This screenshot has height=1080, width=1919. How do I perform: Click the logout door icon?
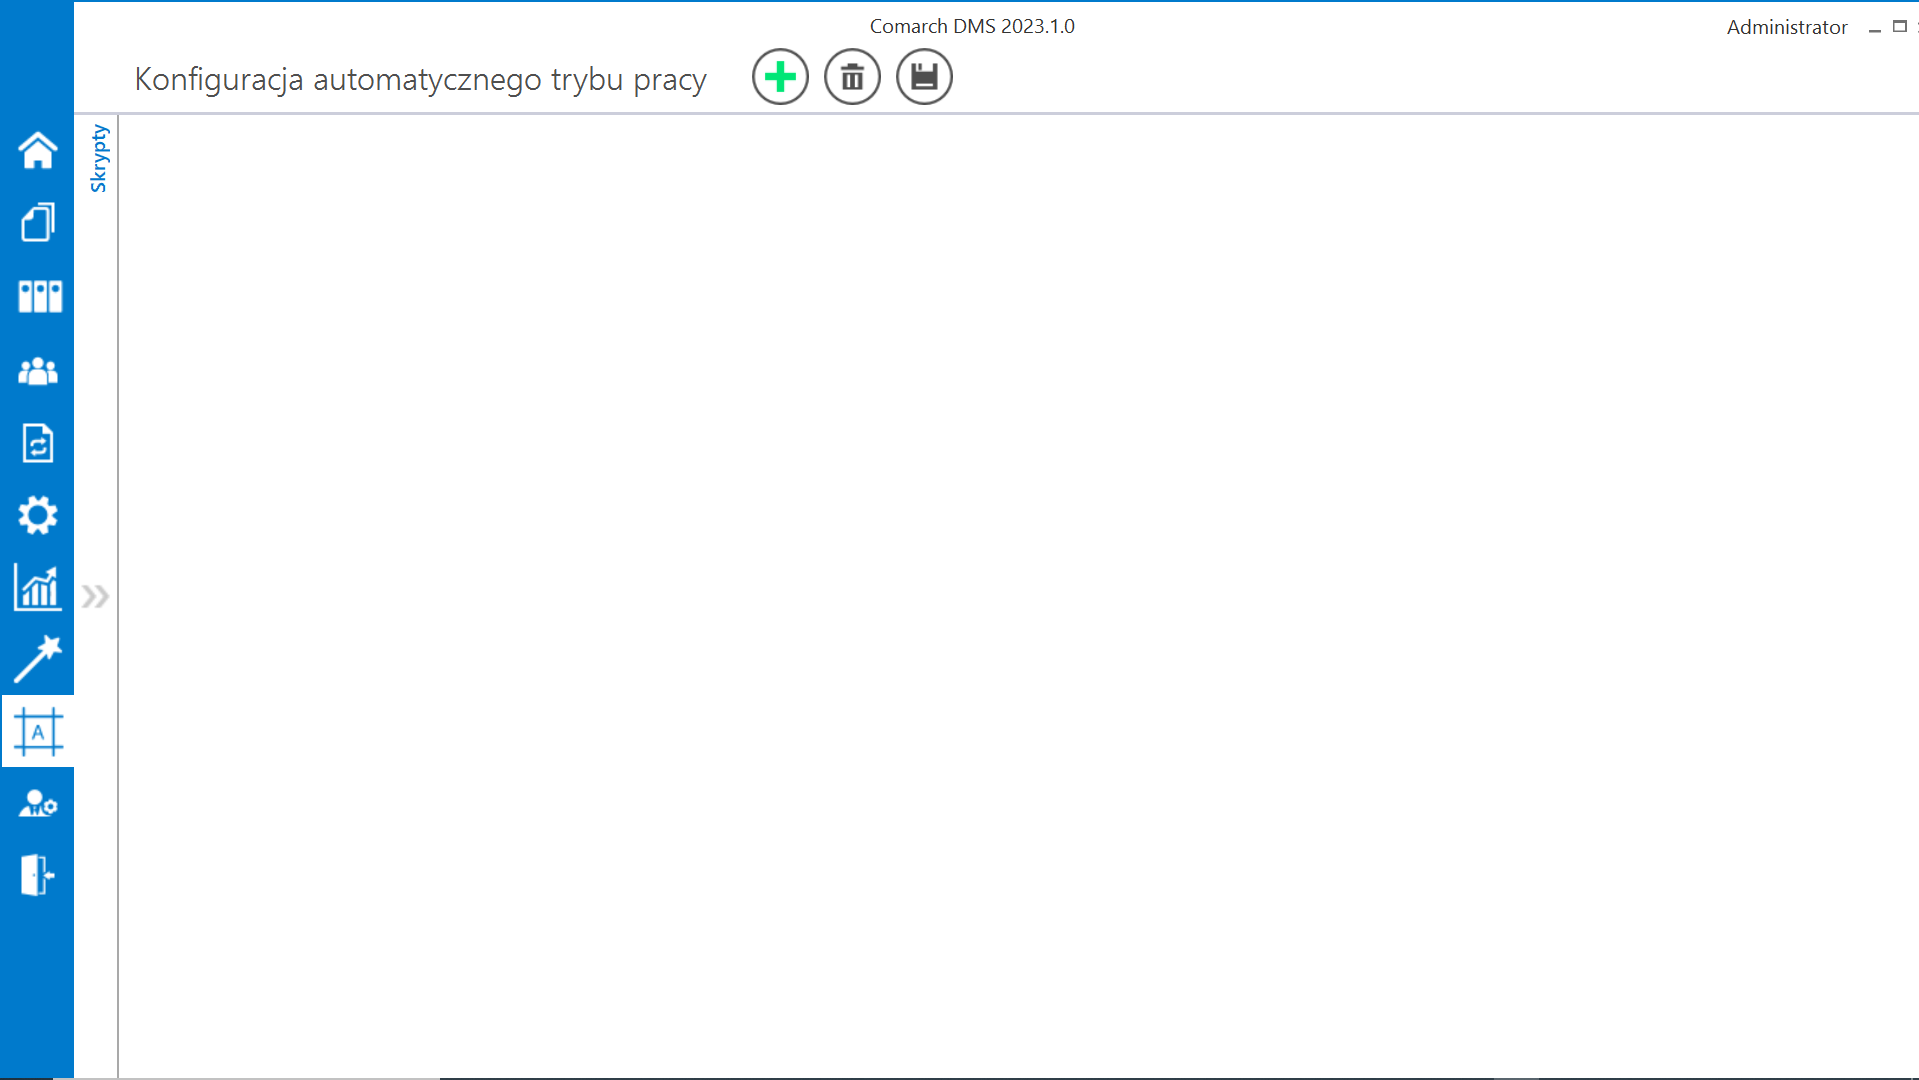point(37,875)
